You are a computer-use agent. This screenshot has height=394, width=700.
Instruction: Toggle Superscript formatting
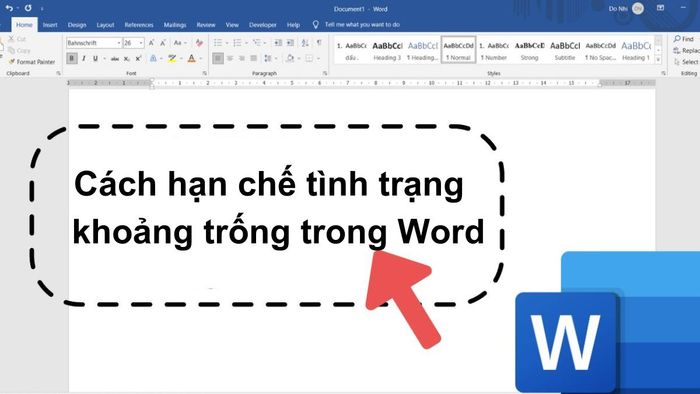click(x=138, y=58)
